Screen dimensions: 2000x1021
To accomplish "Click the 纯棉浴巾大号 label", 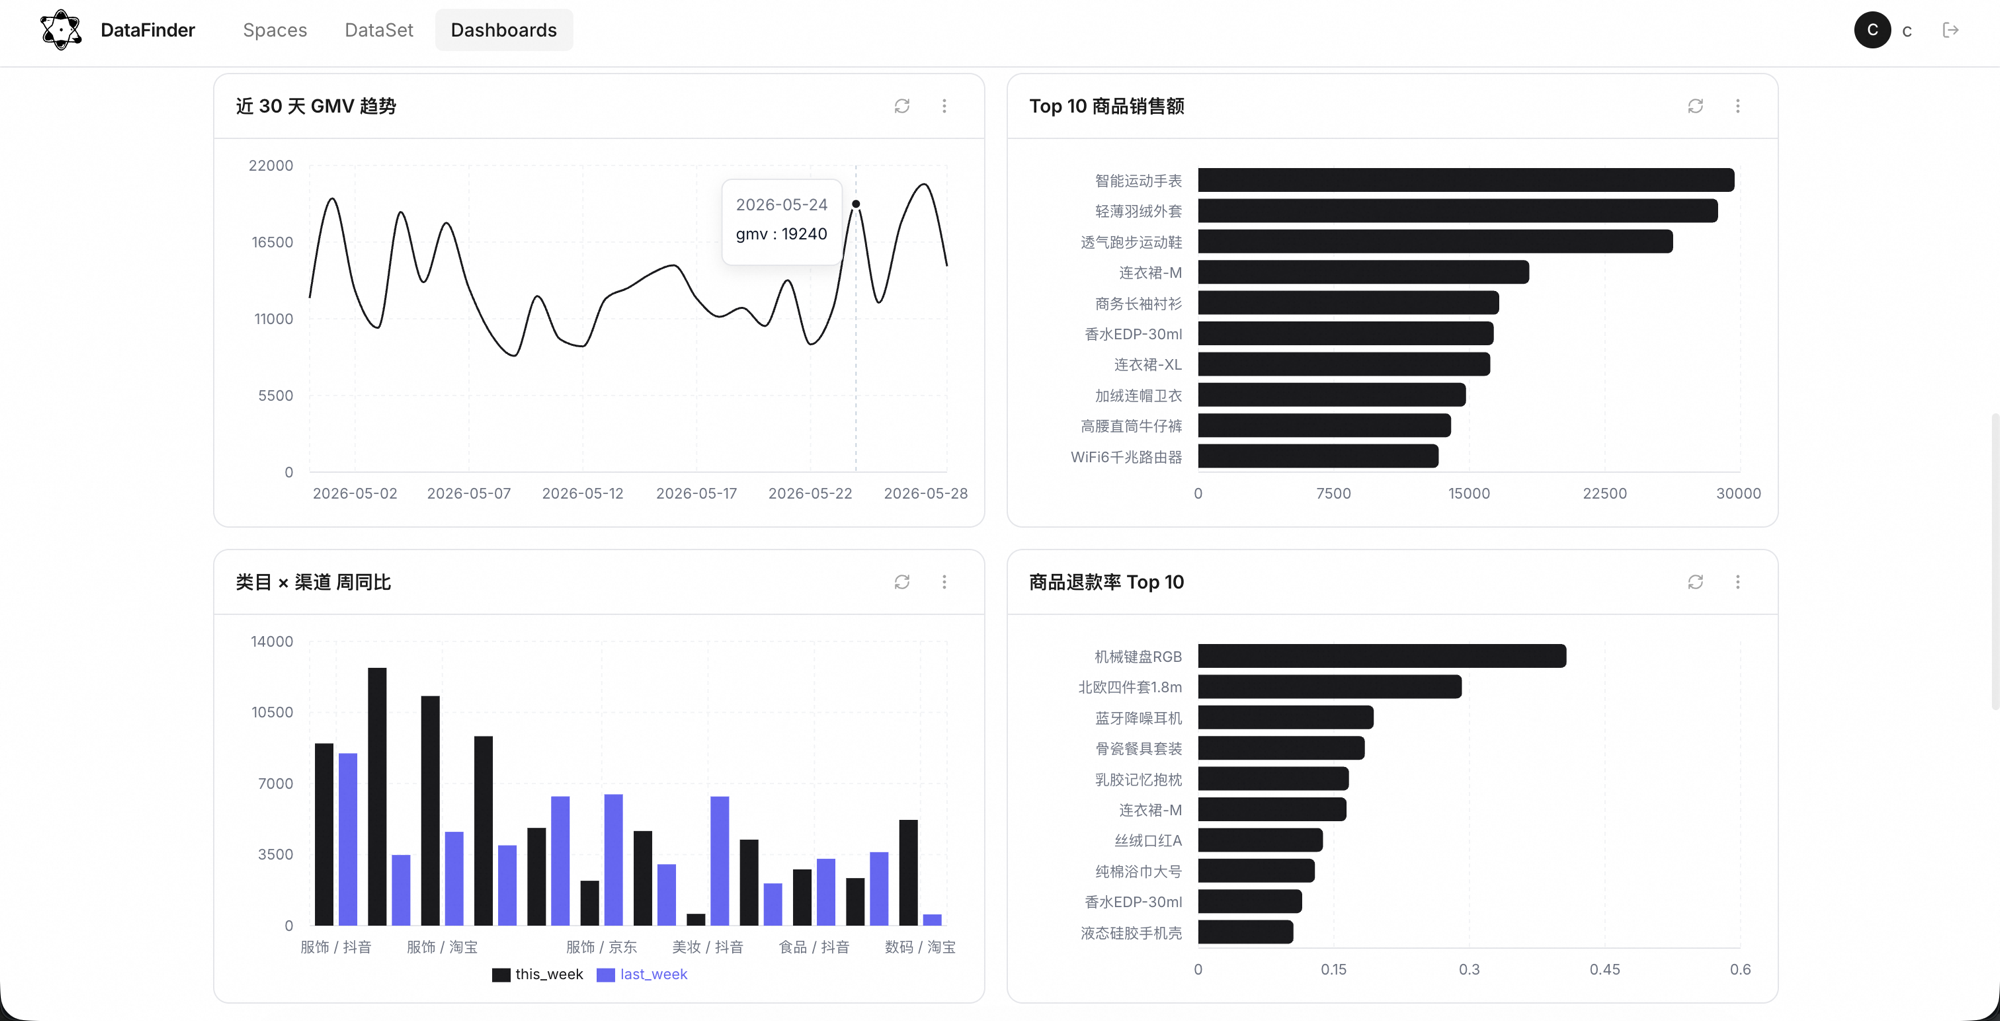I will (x=1138, y=872).
